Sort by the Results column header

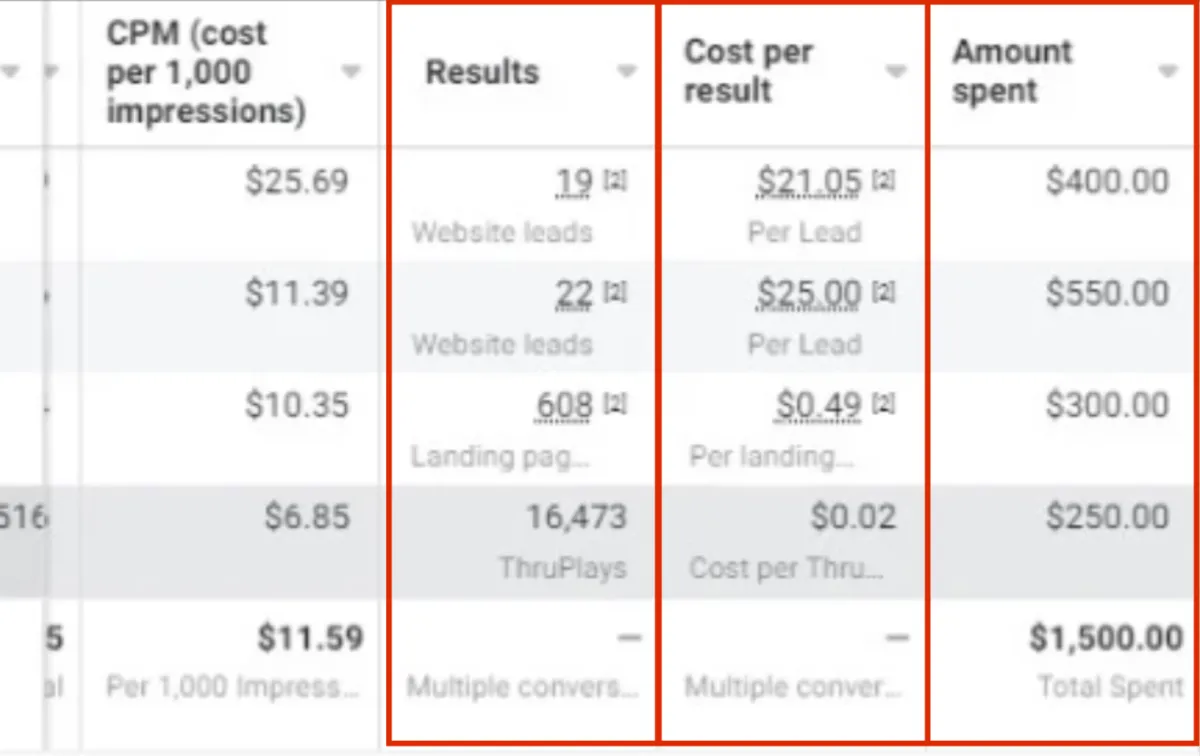point(482,72)
